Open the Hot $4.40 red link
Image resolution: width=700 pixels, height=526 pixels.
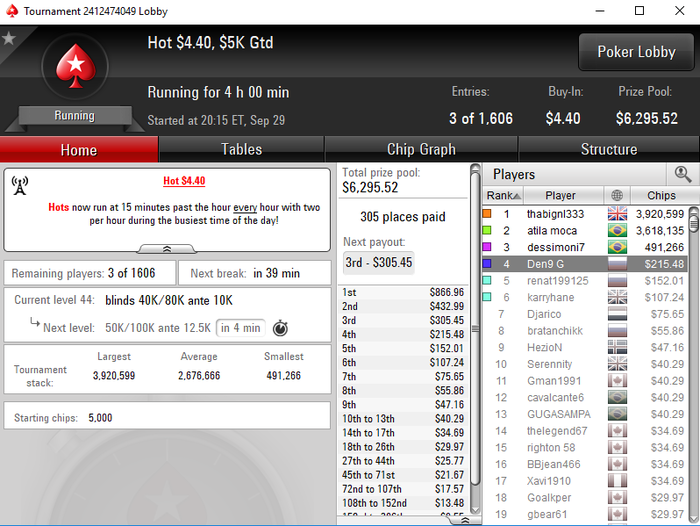click(184, 181)
